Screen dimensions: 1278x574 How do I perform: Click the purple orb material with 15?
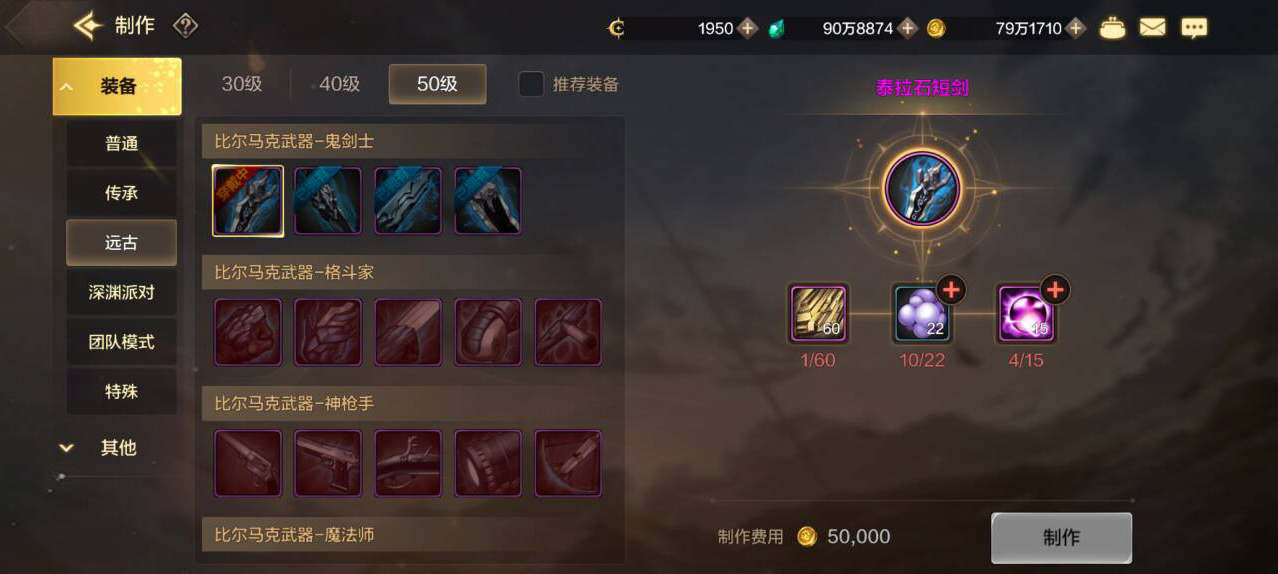(1026, 314)
